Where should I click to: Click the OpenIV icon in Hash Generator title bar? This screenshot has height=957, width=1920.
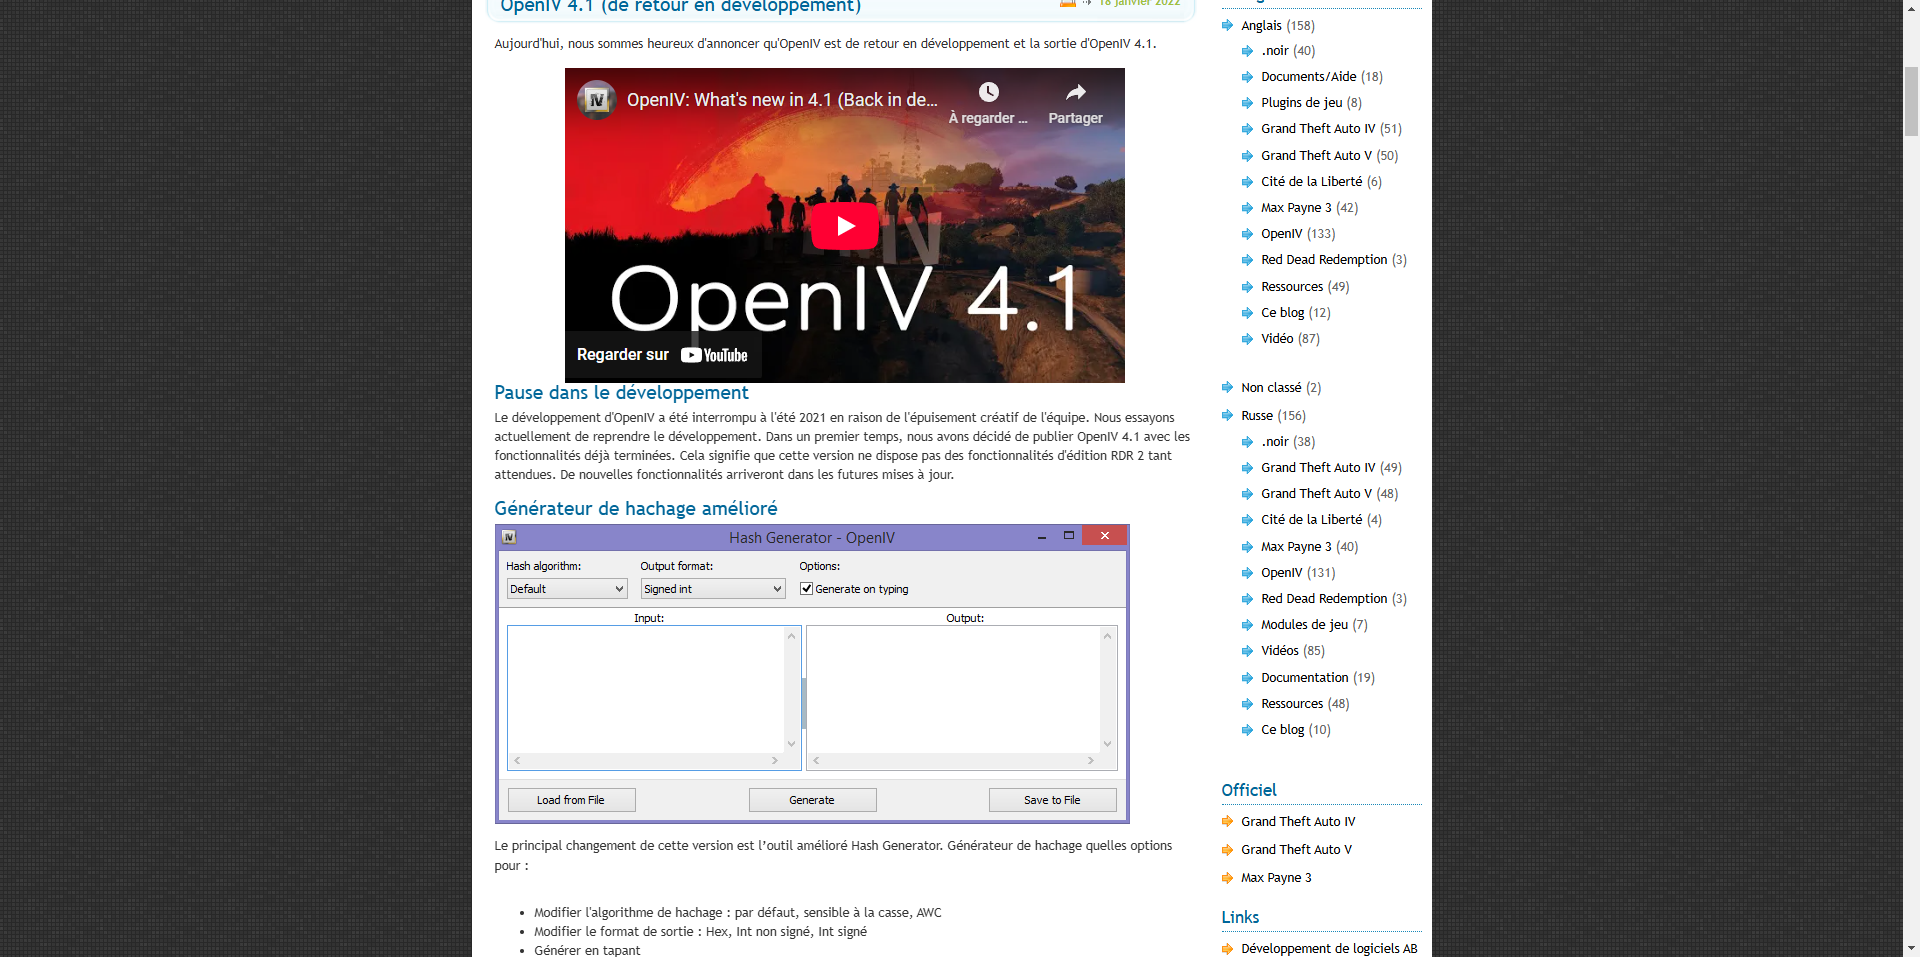[x=508, y=537]
